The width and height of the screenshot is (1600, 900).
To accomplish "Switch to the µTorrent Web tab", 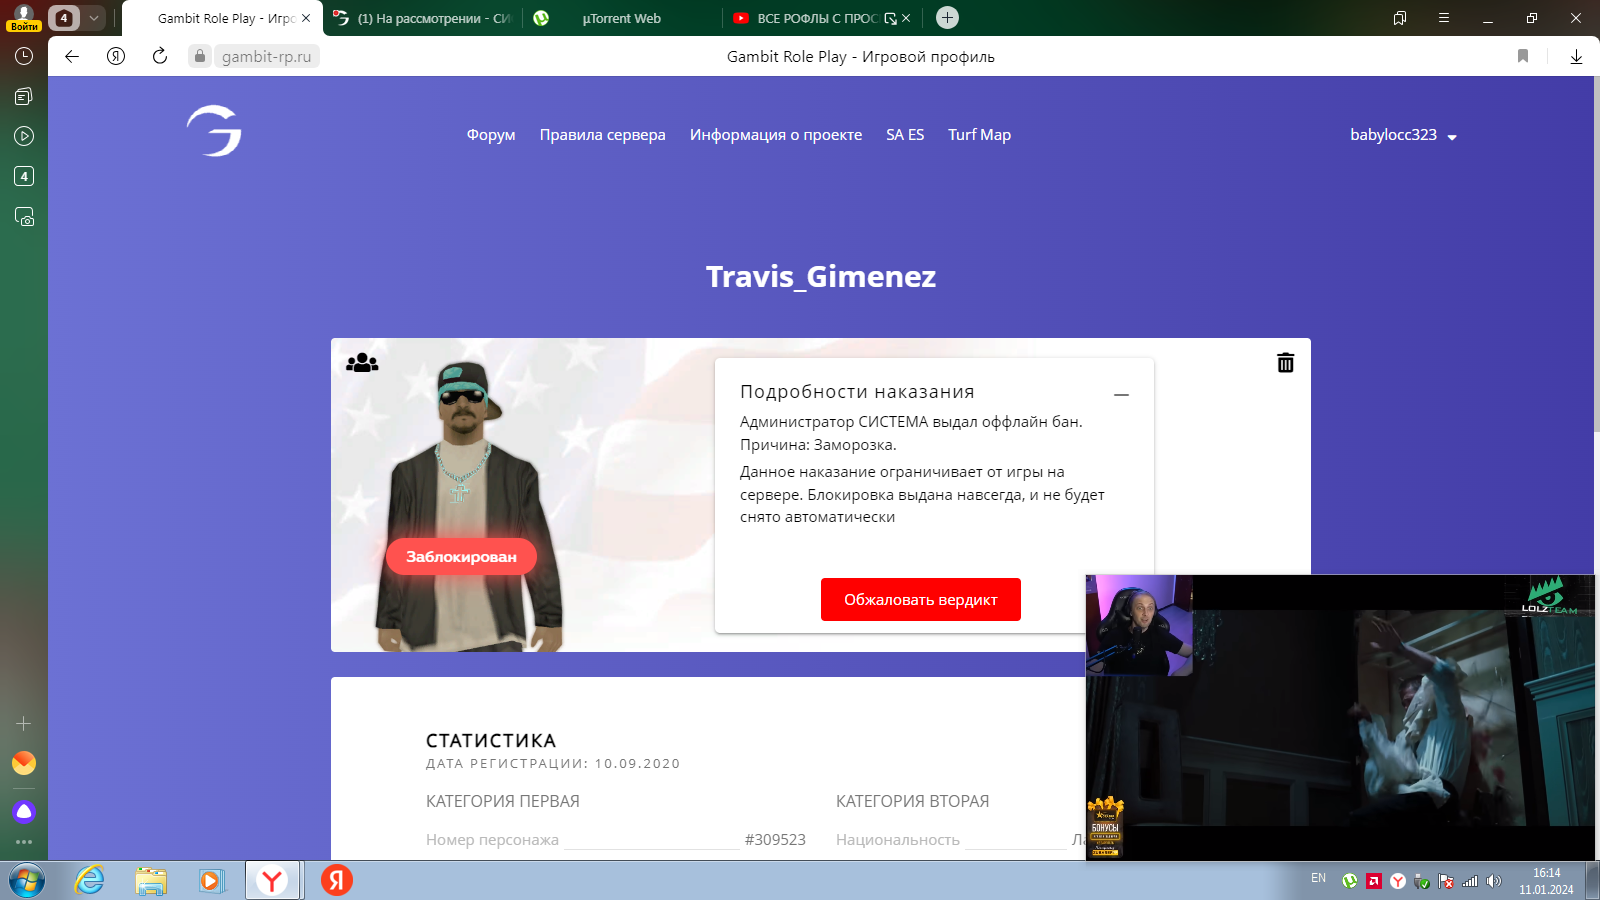I will pos(621,18).
